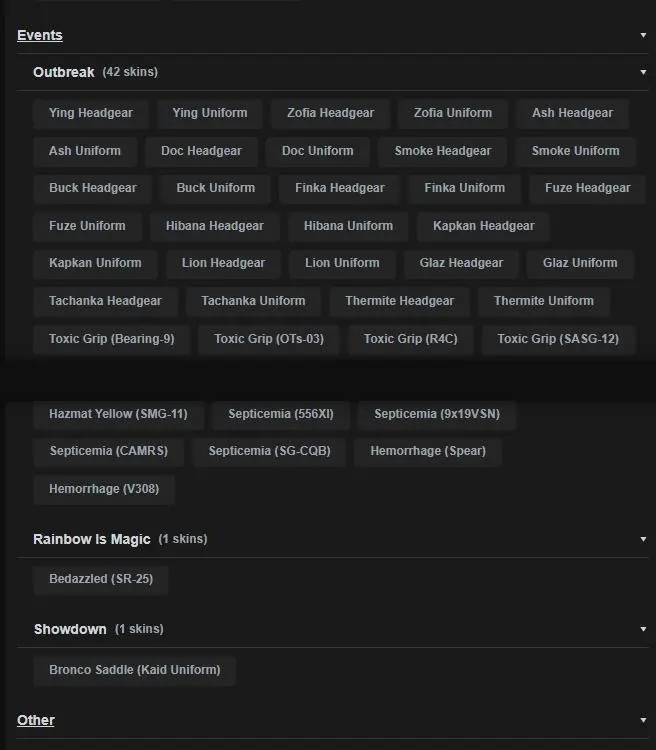Pick Septicemia (SG-CQB) weapon skin
The image size is (656, 750).
pyautogui.click(x=270, y=451)
